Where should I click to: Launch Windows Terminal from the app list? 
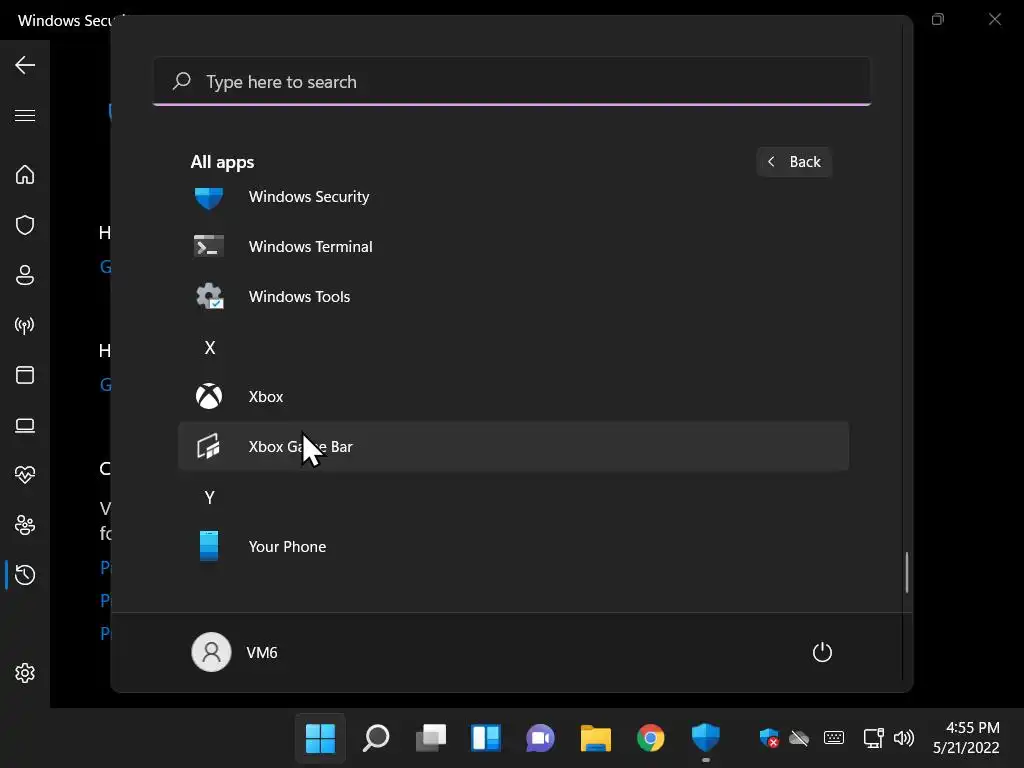point(513,246)
